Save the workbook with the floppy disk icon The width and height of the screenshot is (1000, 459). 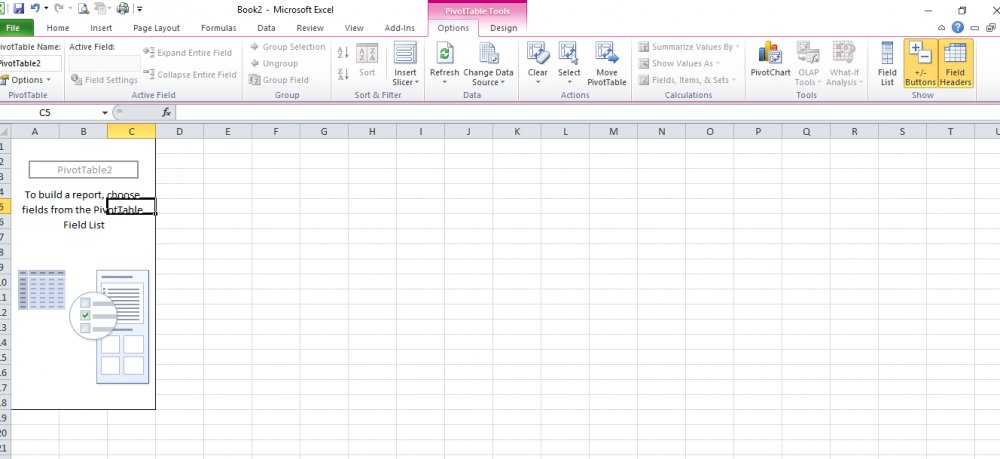click(x=18, y=9)
